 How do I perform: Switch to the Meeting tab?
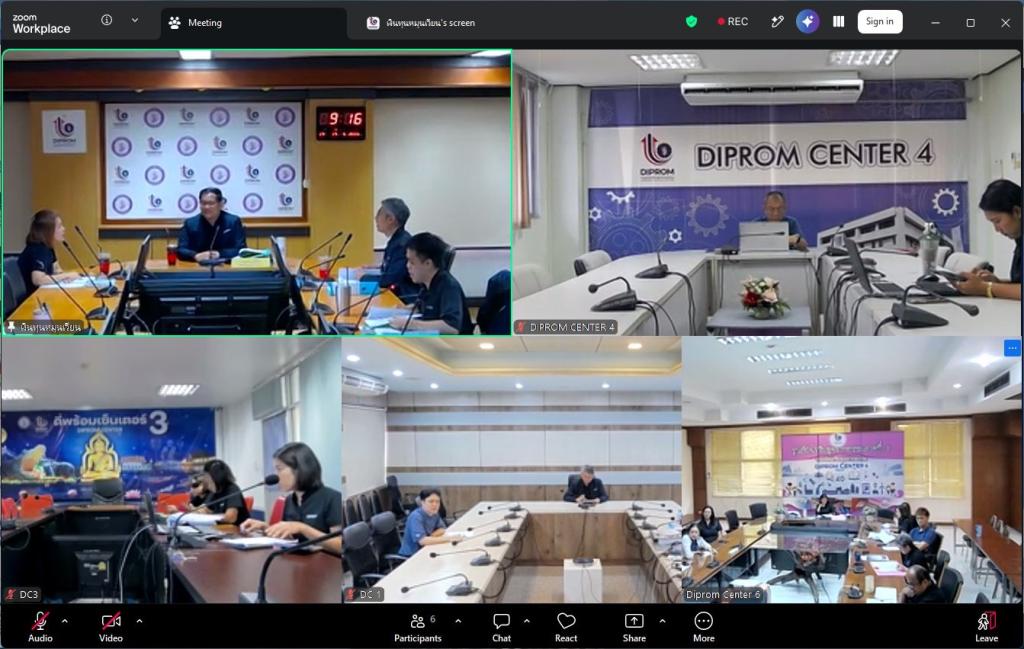point(253,23)
